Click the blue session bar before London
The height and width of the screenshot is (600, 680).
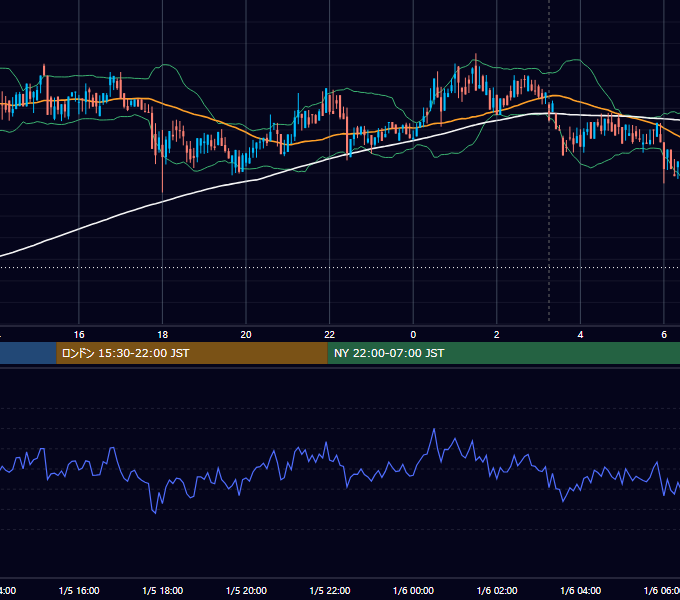coord(28,353)
